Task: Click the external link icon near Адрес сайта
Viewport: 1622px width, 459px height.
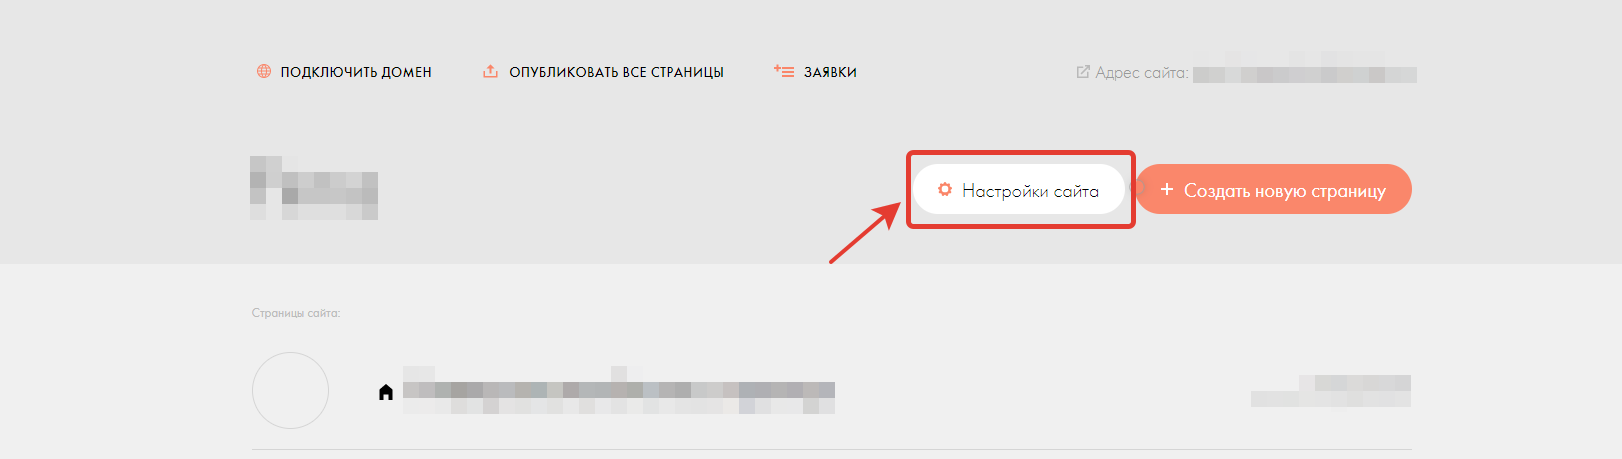Action: click(1083, 72)
